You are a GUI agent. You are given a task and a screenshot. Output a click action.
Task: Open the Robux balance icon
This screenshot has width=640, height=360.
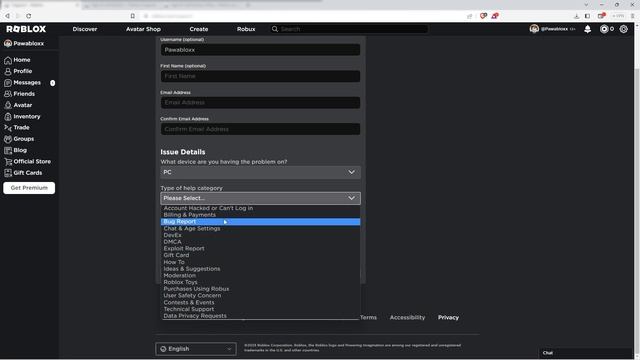[x=604, y=29]
